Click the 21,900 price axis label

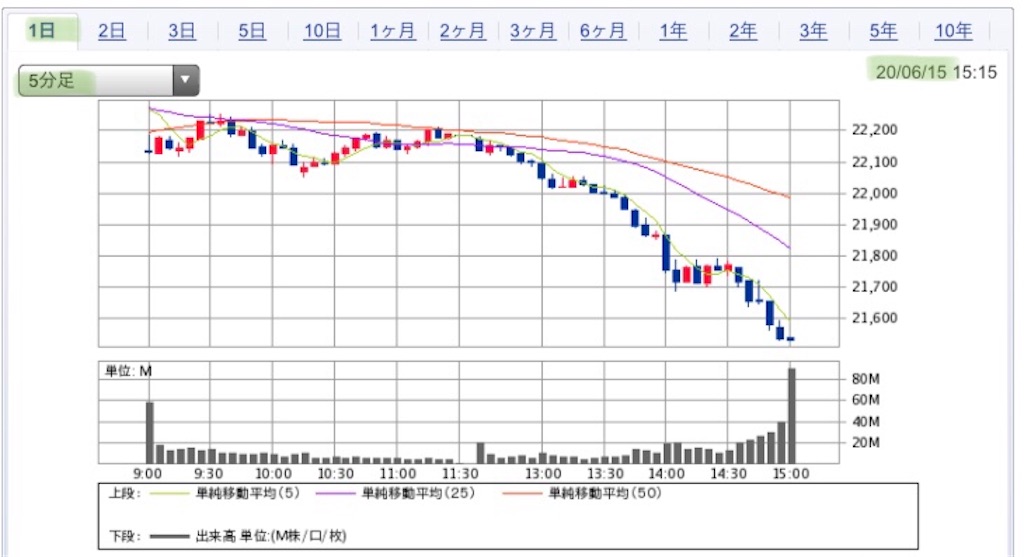click(x=874, y=225)
